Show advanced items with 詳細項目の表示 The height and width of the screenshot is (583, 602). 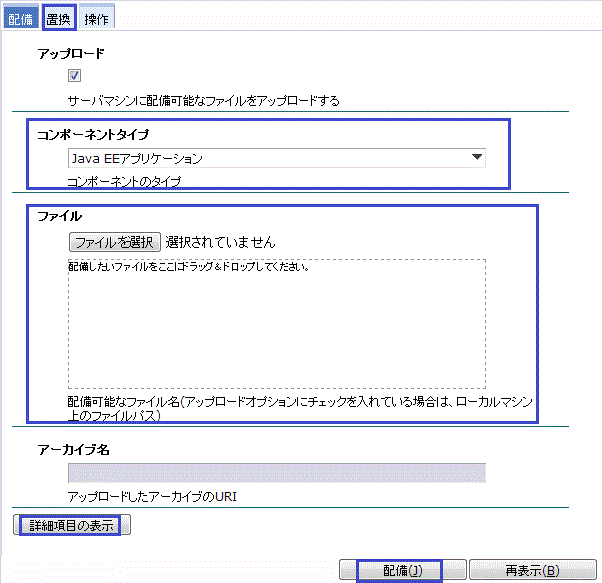[x=73, y=525]
